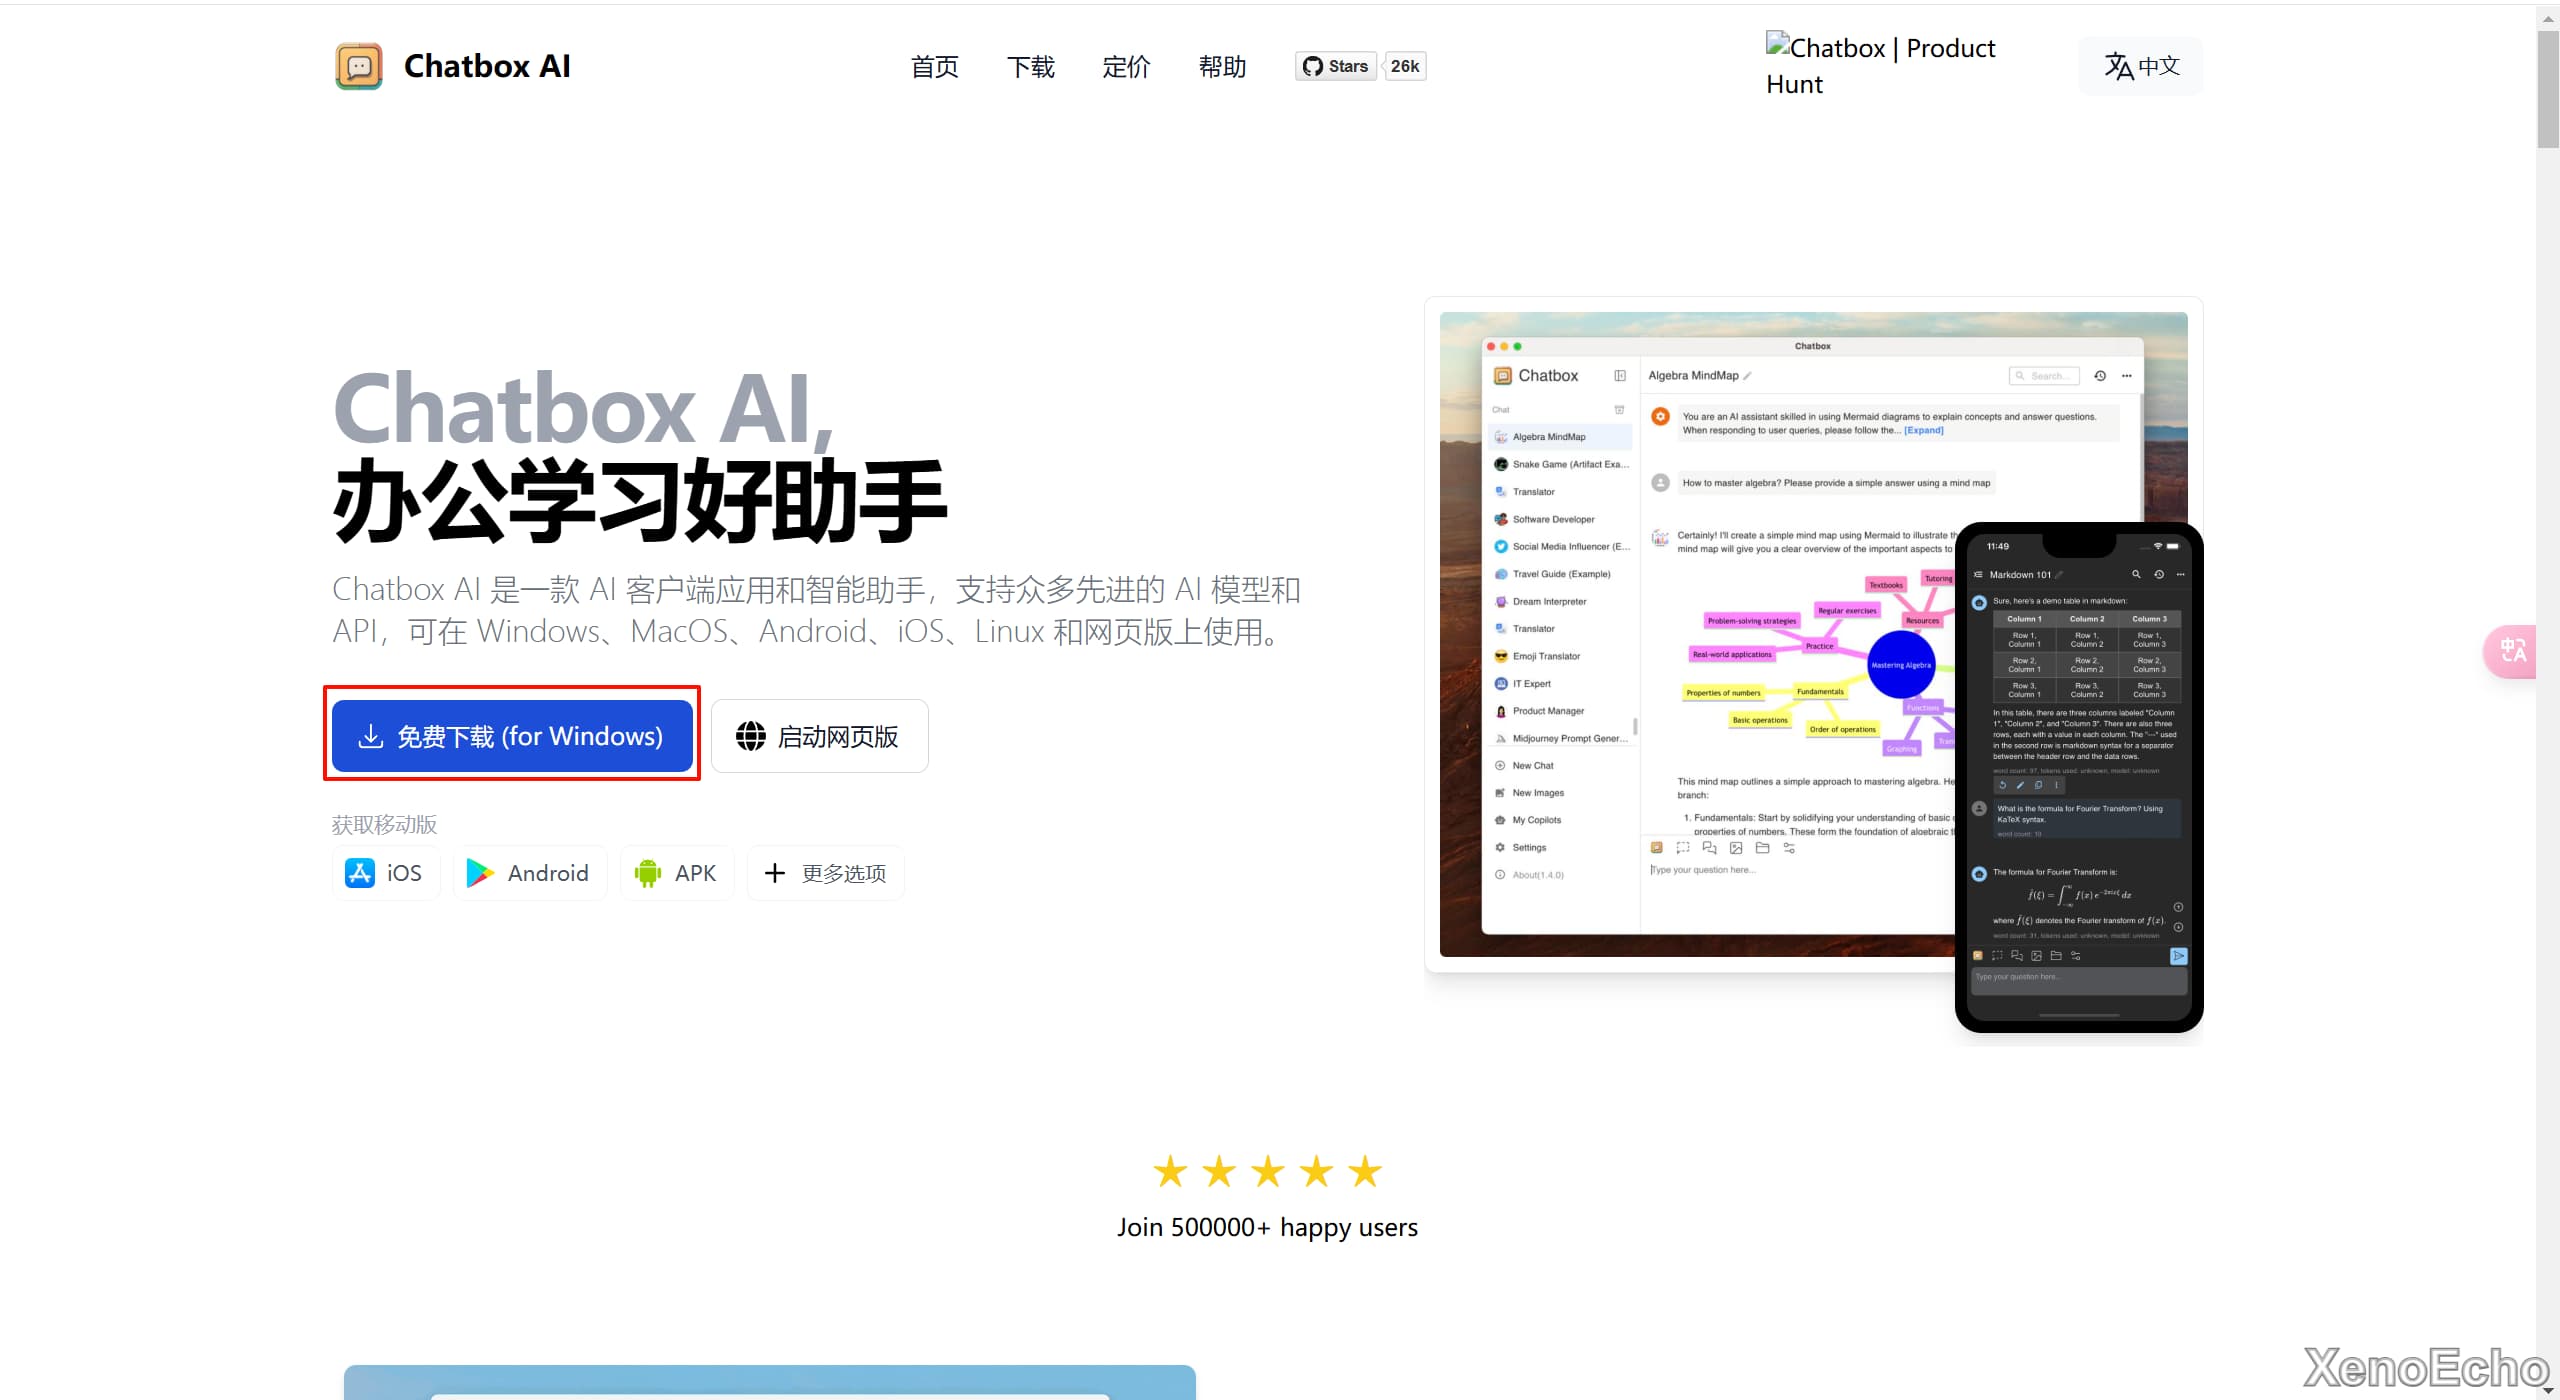Click 免费下载 (for Windows) button
Screen dimensions: 2560x1400
(512, 736)
